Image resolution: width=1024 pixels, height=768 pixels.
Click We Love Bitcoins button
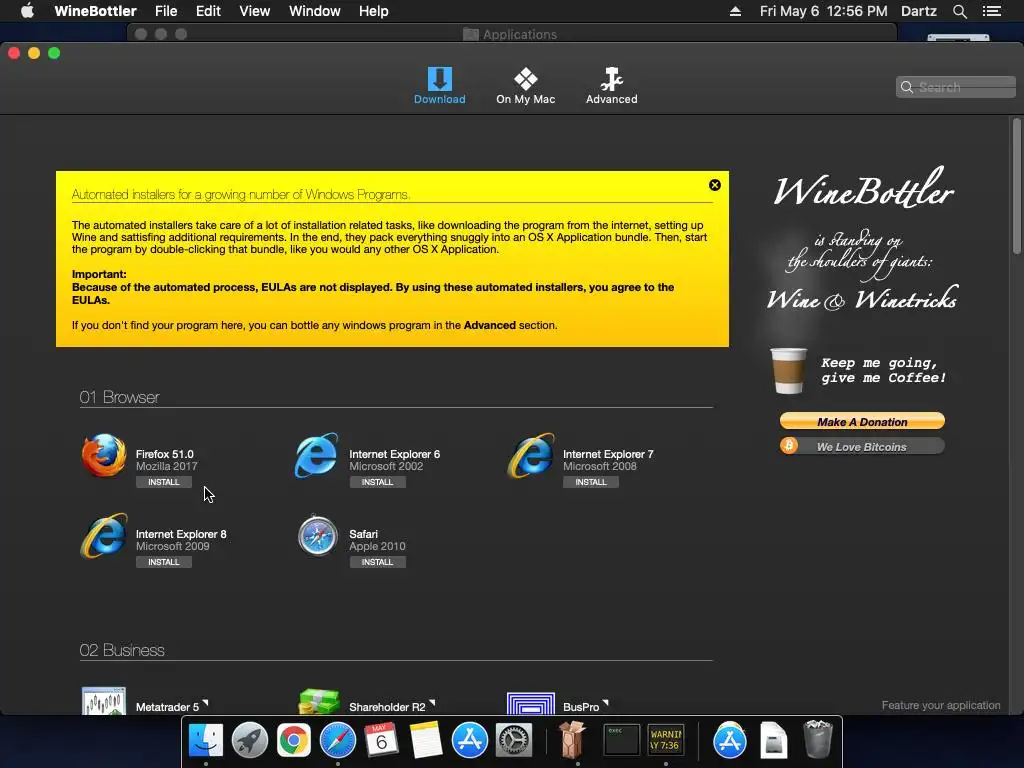(x=862, y=447)
